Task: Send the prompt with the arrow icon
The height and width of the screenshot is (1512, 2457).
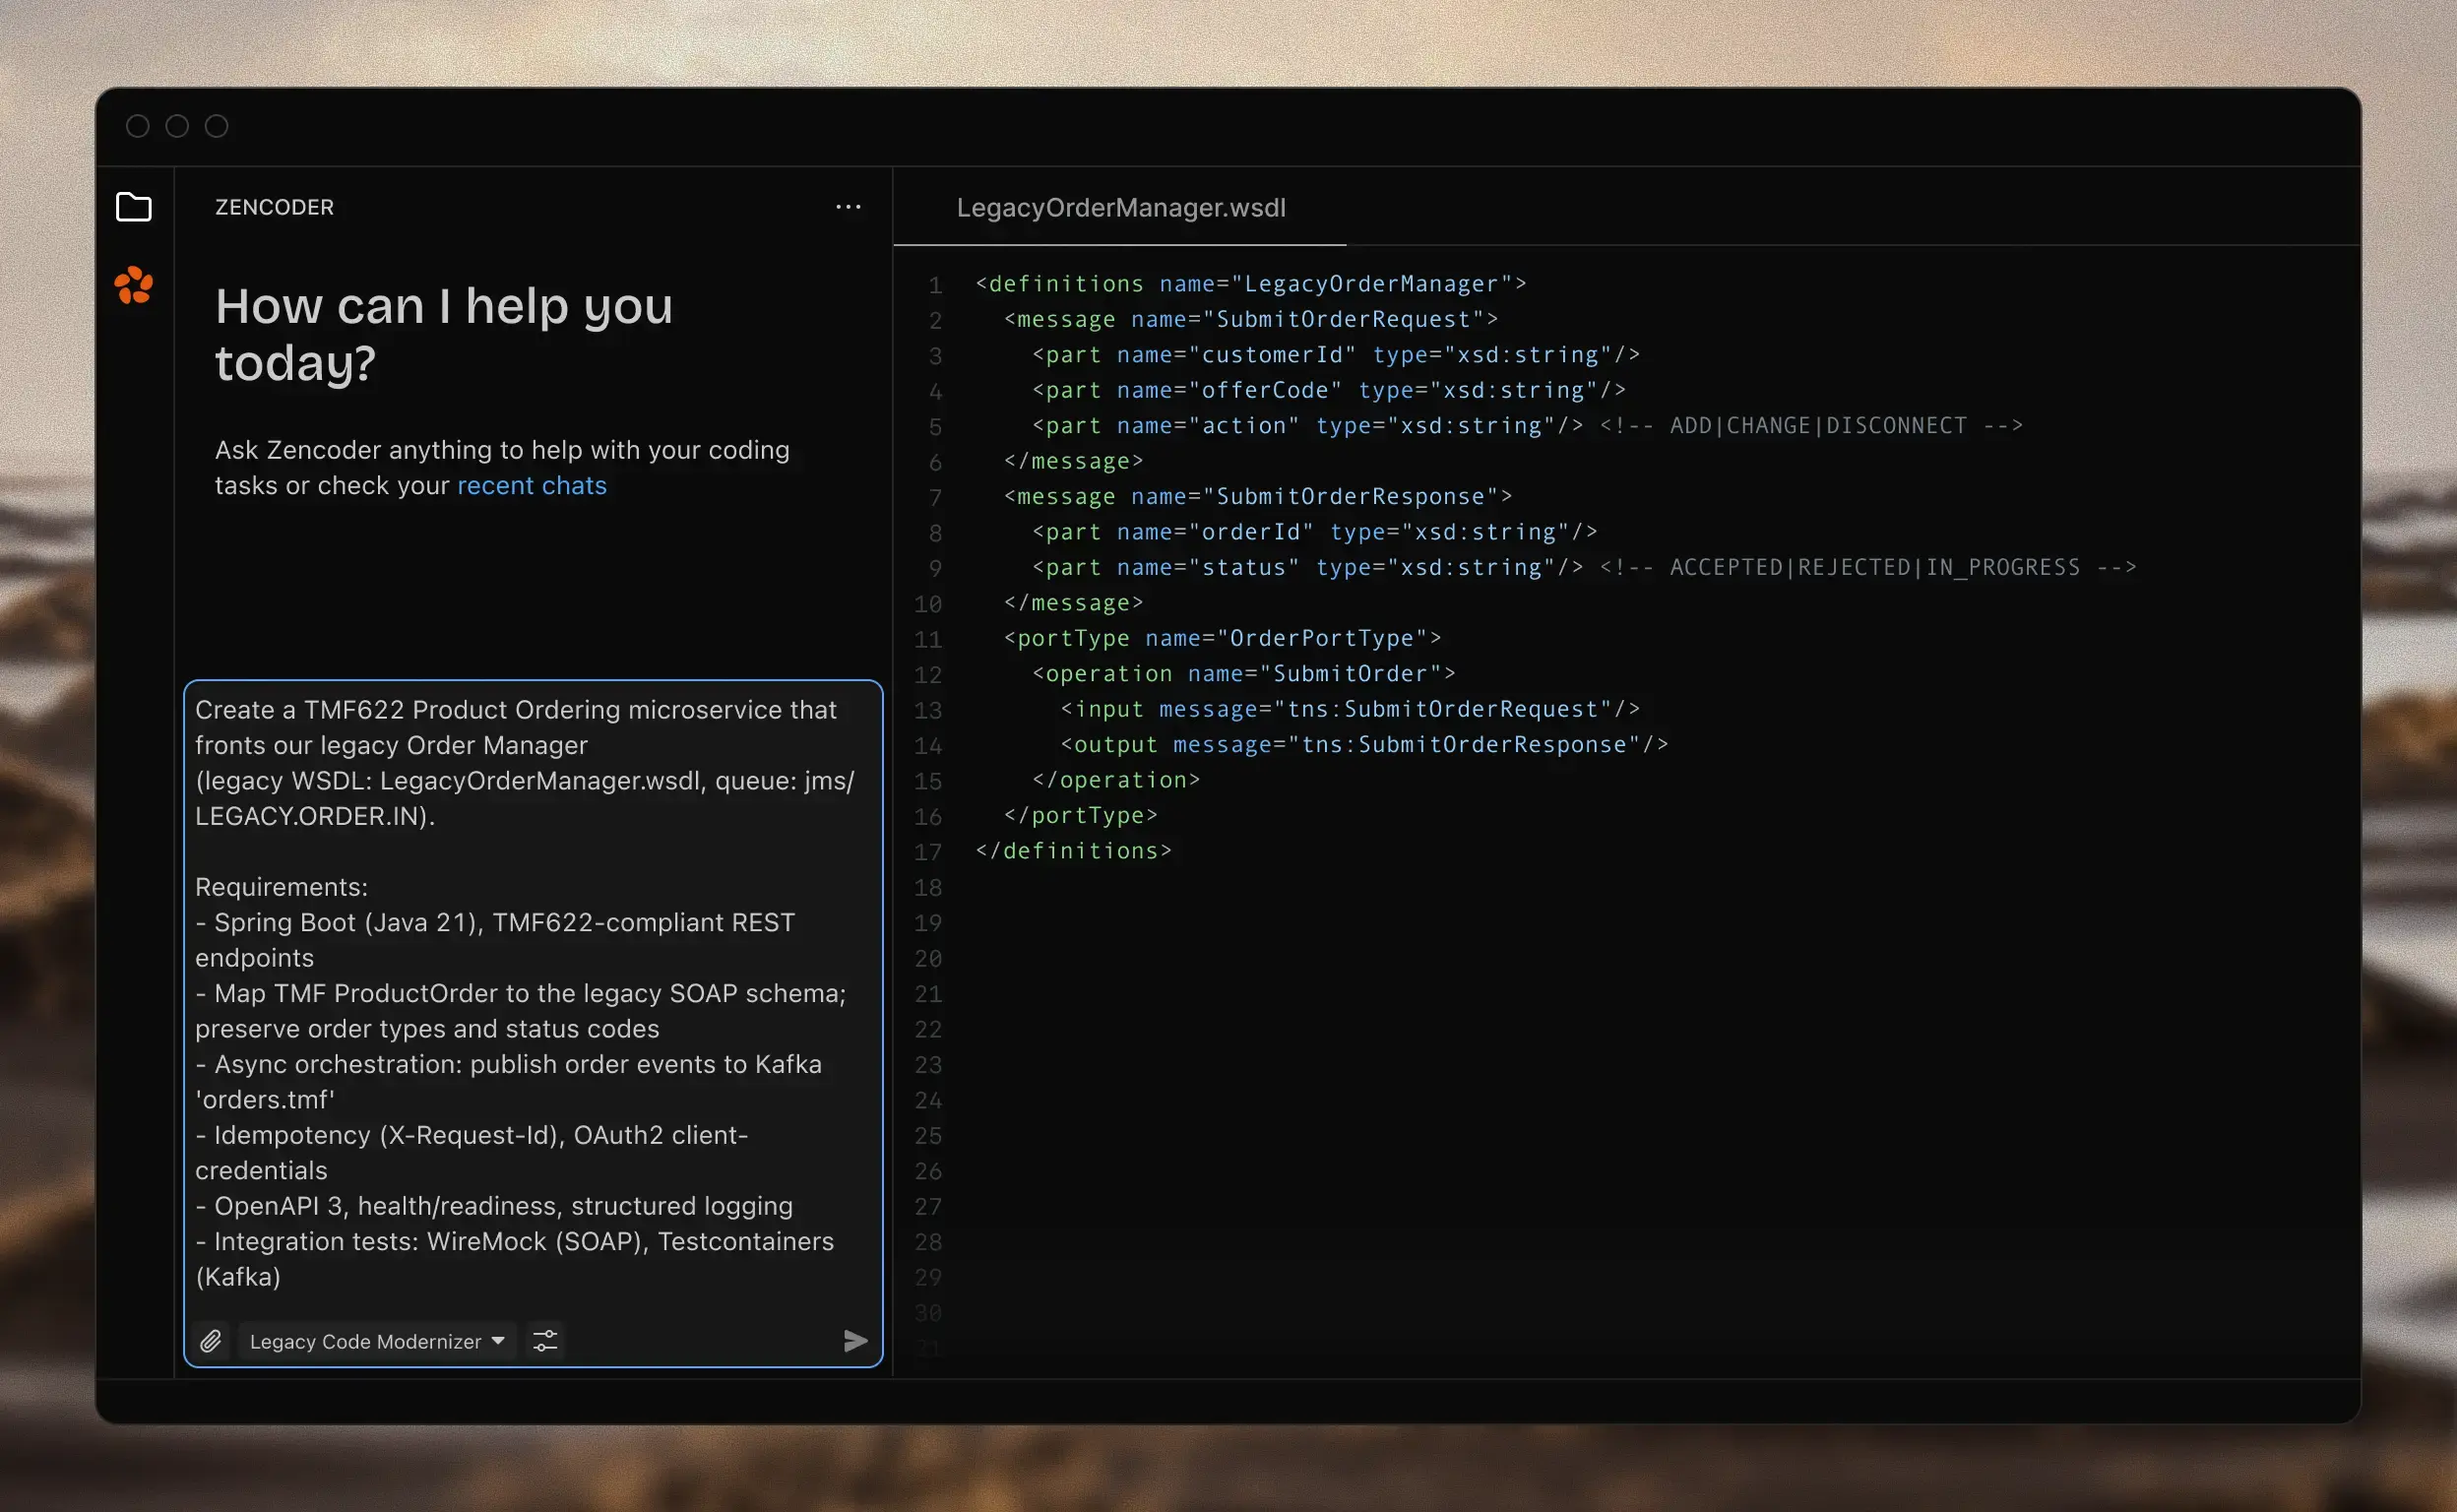Action: point(855,1341)
